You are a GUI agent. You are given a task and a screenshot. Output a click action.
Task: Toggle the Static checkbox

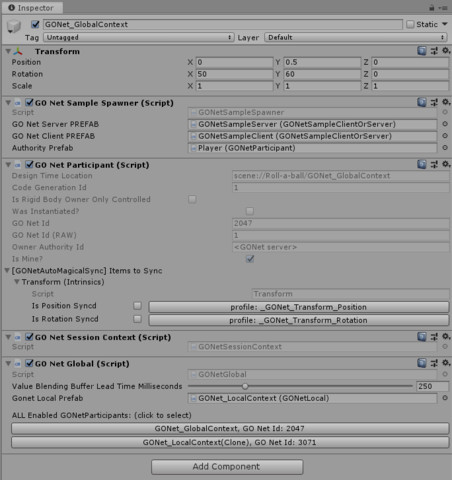[410, 24]
